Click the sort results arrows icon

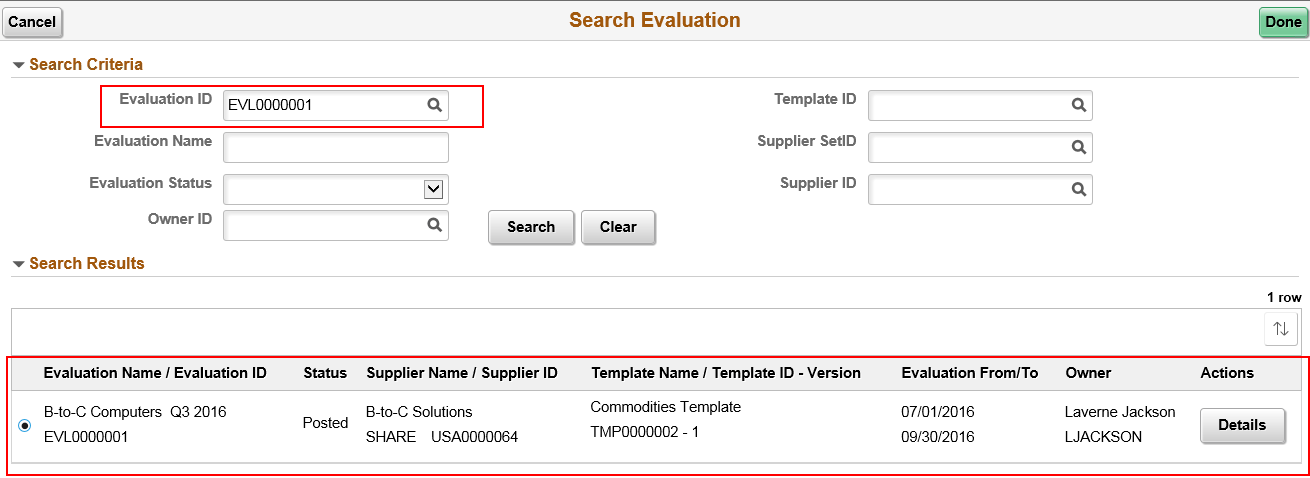pos(1281,328)
